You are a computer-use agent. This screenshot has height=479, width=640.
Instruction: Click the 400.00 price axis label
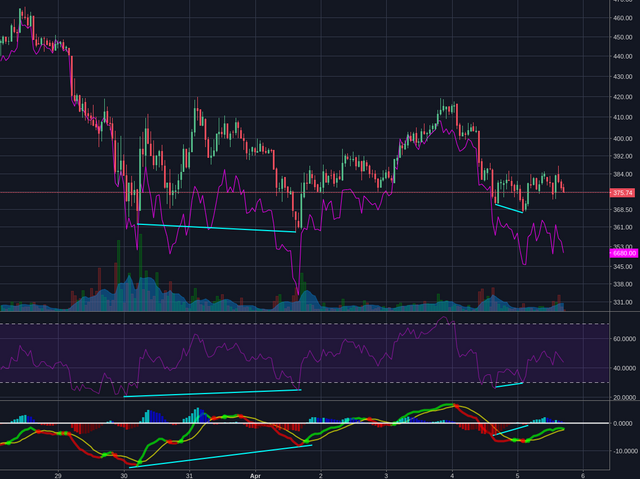click(623, 139)
